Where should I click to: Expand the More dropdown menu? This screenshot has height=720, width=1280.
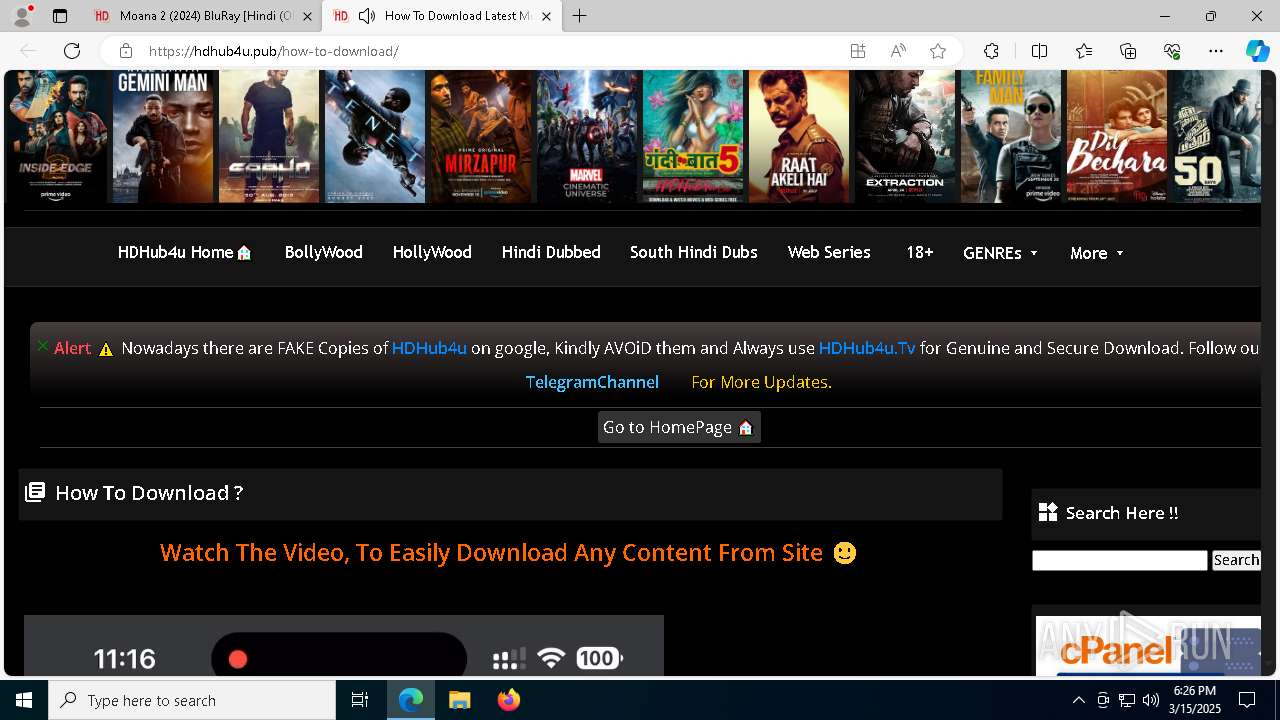pos(1097,253)
